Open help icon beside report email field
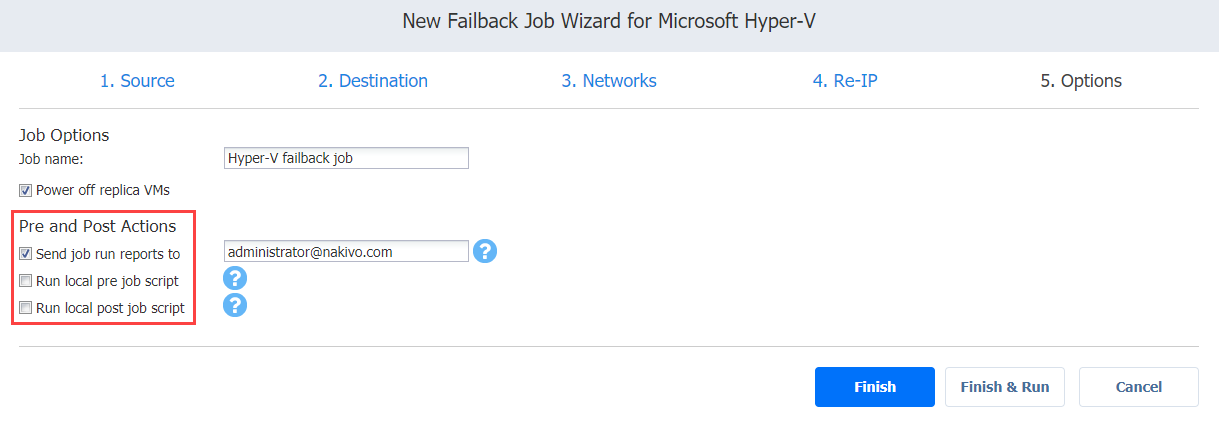The height and width of the screenshot is (422, 1219). point(485,252)
